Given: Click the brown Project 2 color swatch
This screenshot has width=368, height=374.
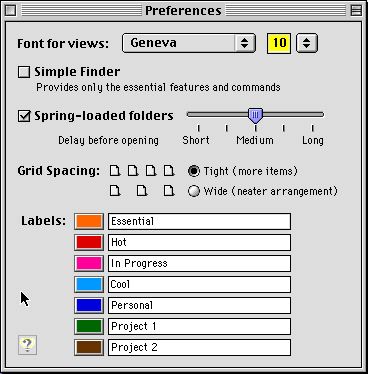Looking at the screenshot, I should (89, 347).
